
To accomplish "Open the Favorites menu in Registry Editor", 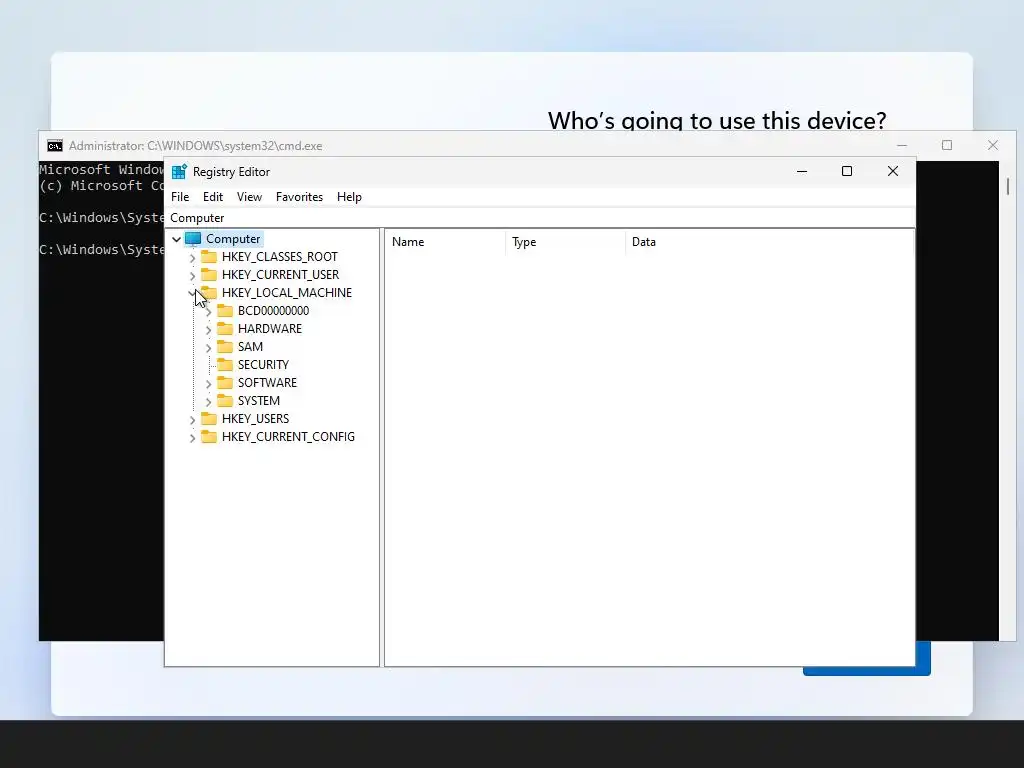I will [x=299, y=197].
